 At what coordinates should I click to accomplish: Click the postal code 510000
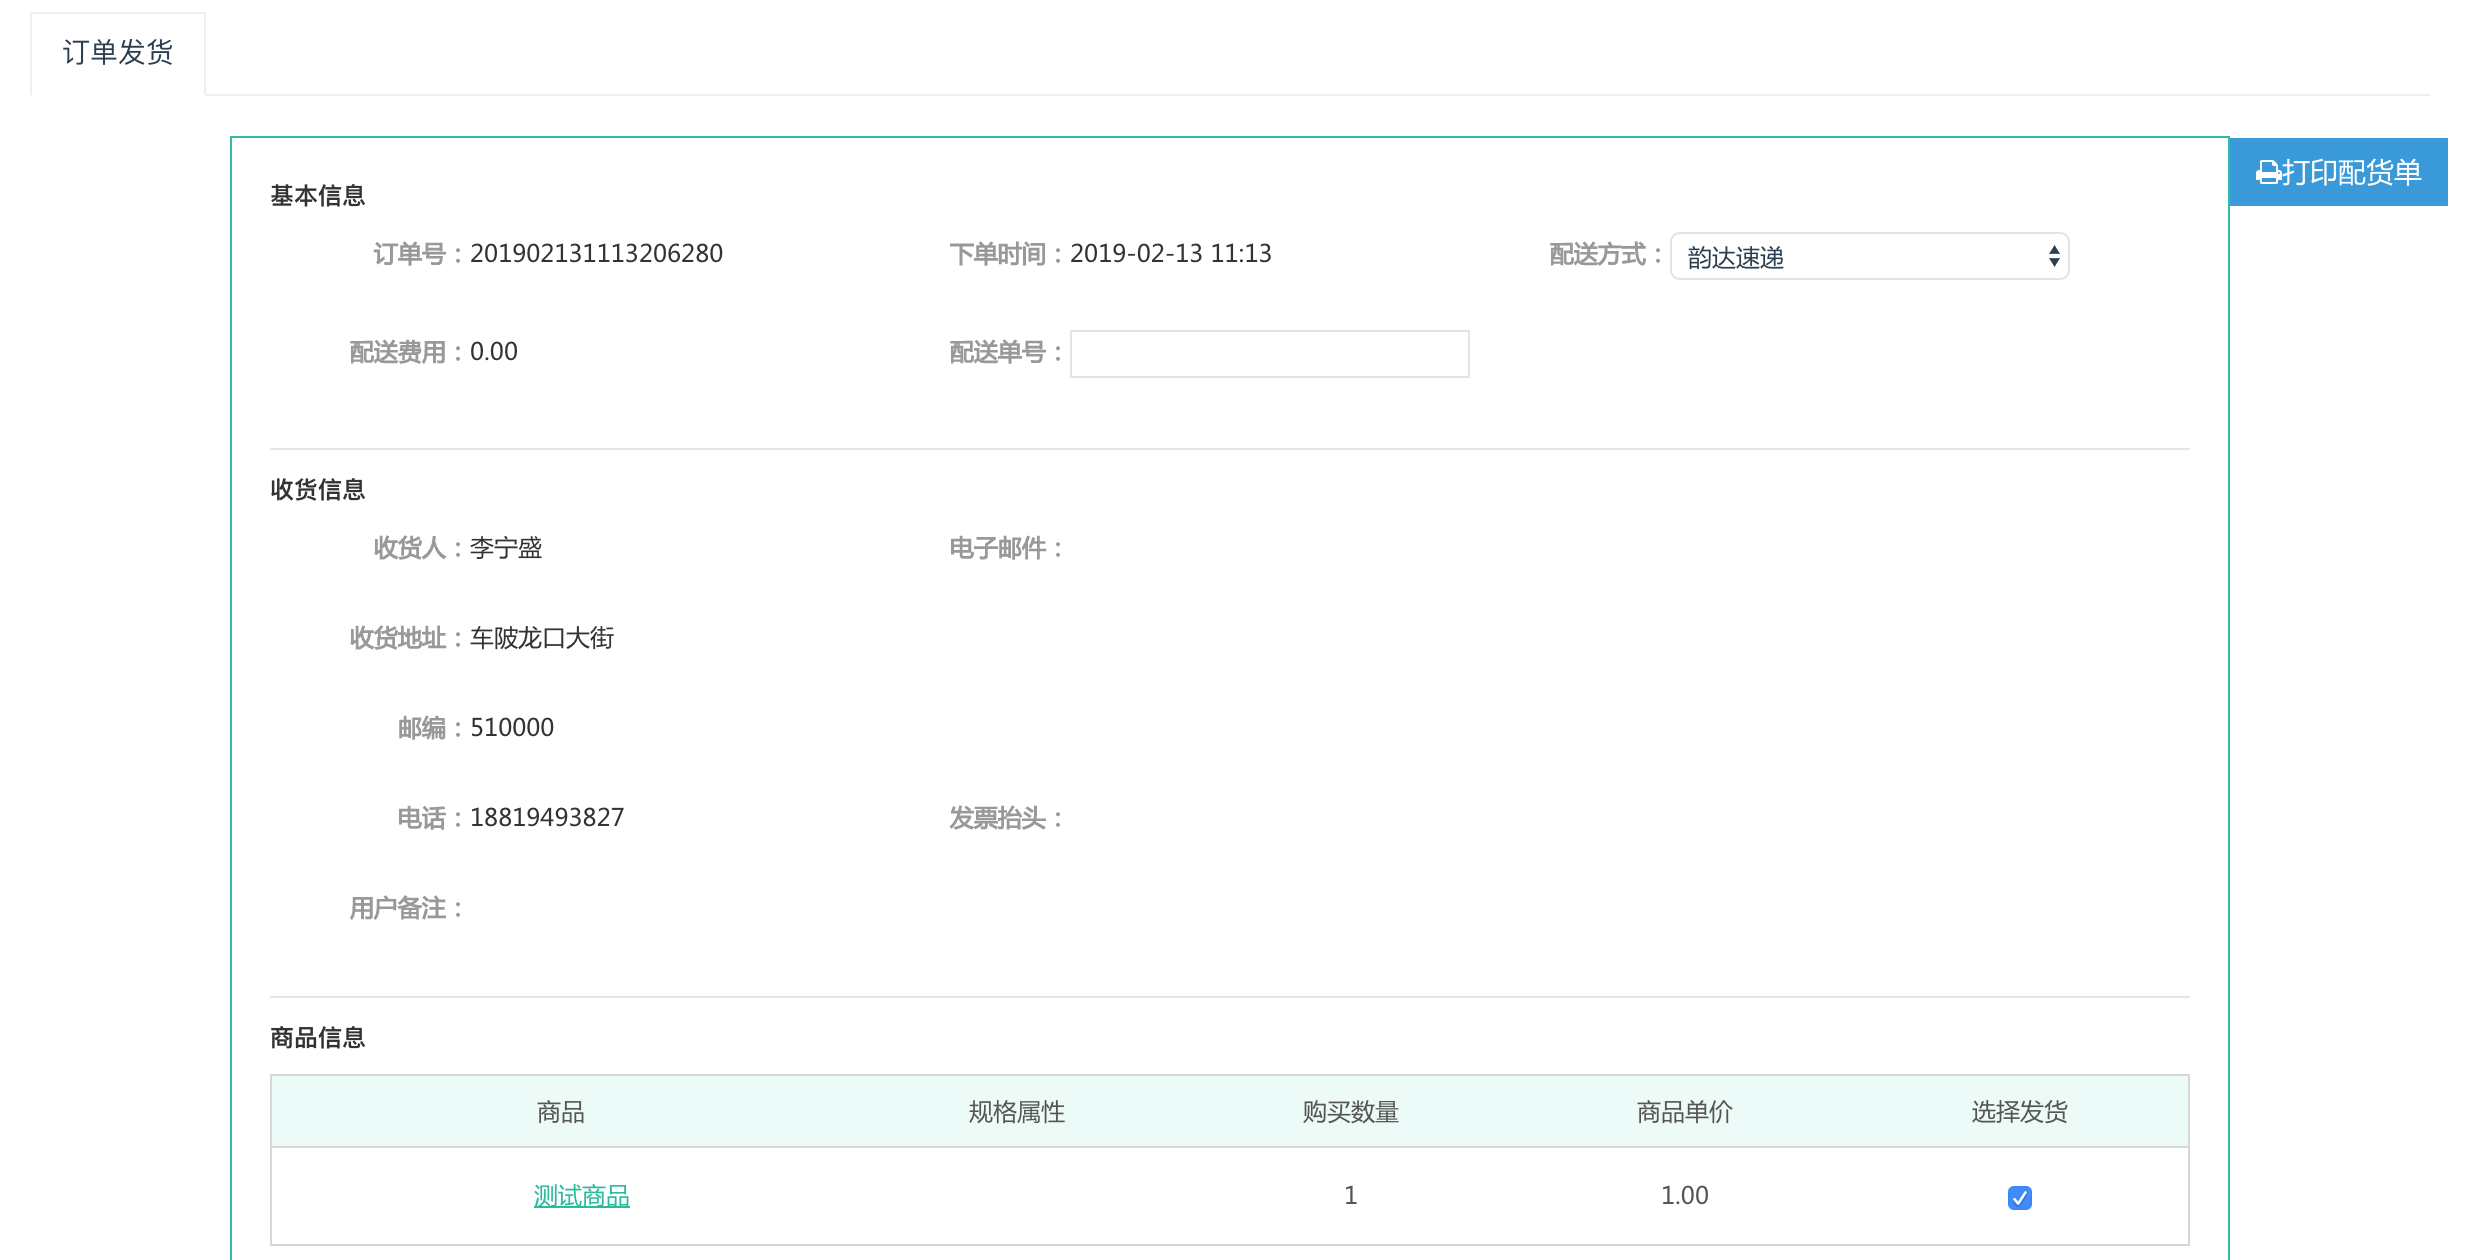[x=512, y=728]
